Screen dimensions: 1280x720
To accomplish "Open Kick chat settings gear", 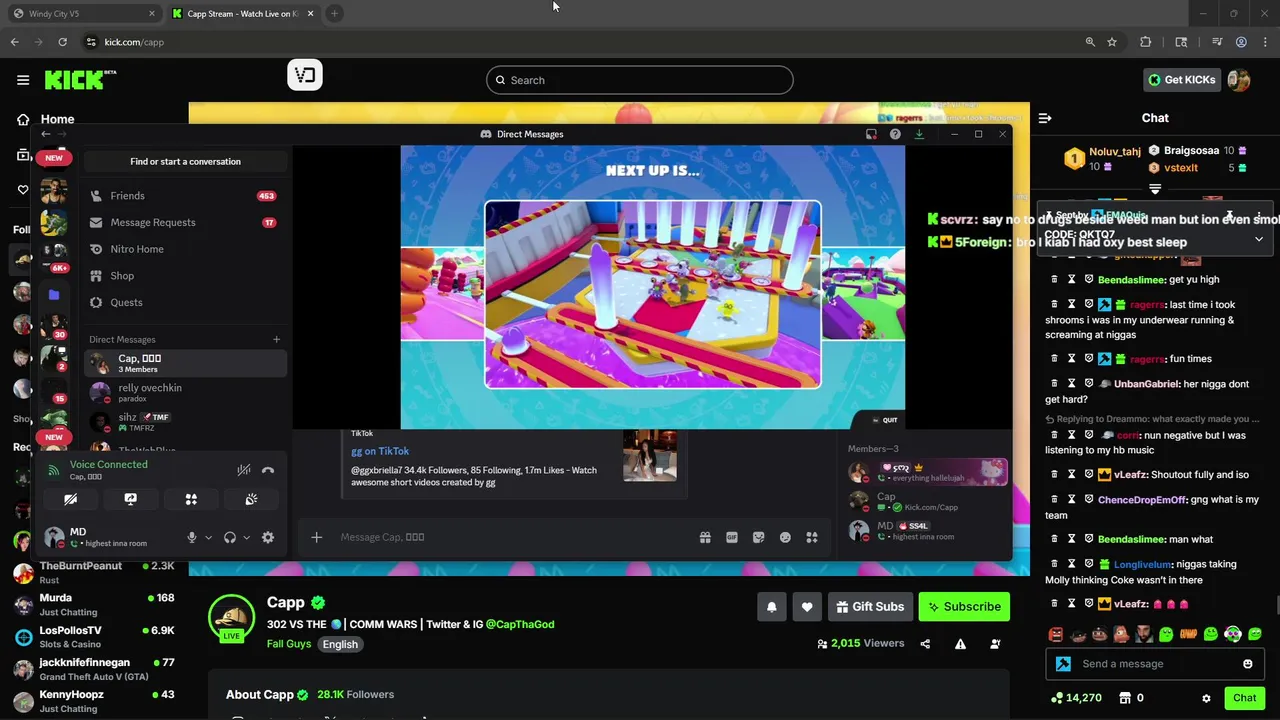I will coord(1206,698).
